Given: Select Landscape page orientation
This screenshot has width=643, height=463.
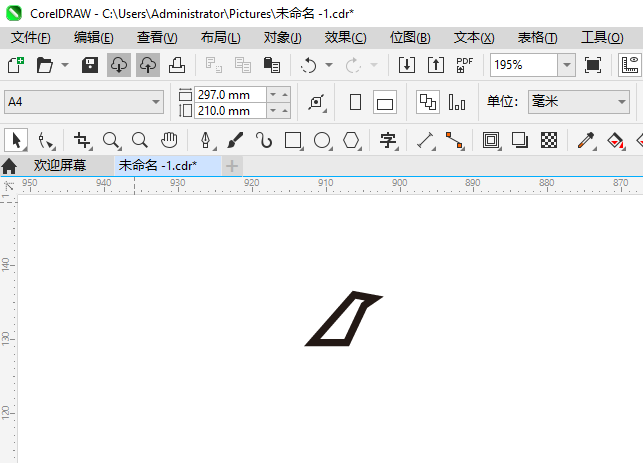Looking at the screenshot, I should [x=385, y=102].
